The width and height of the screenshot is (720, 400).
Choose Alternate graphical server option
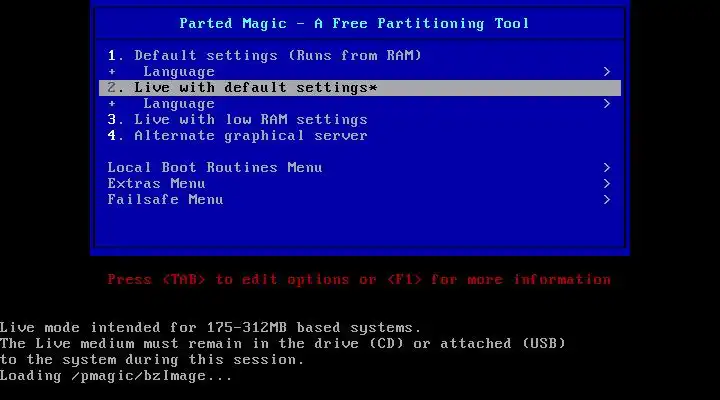click(x=360, y=136)
